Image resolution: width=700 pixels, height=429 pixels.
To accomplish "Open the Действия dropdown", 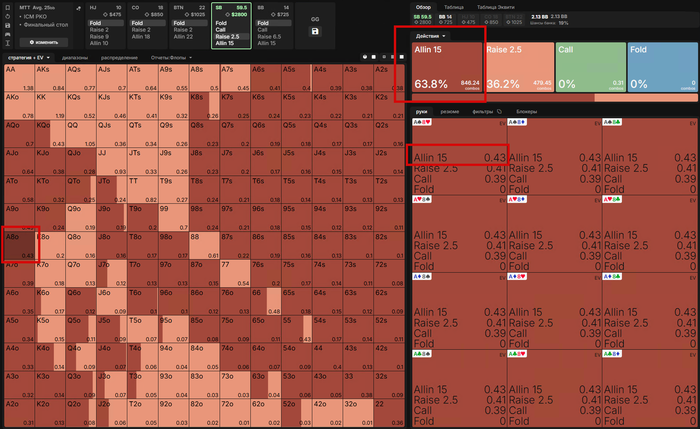I will [x=430, y=36].
